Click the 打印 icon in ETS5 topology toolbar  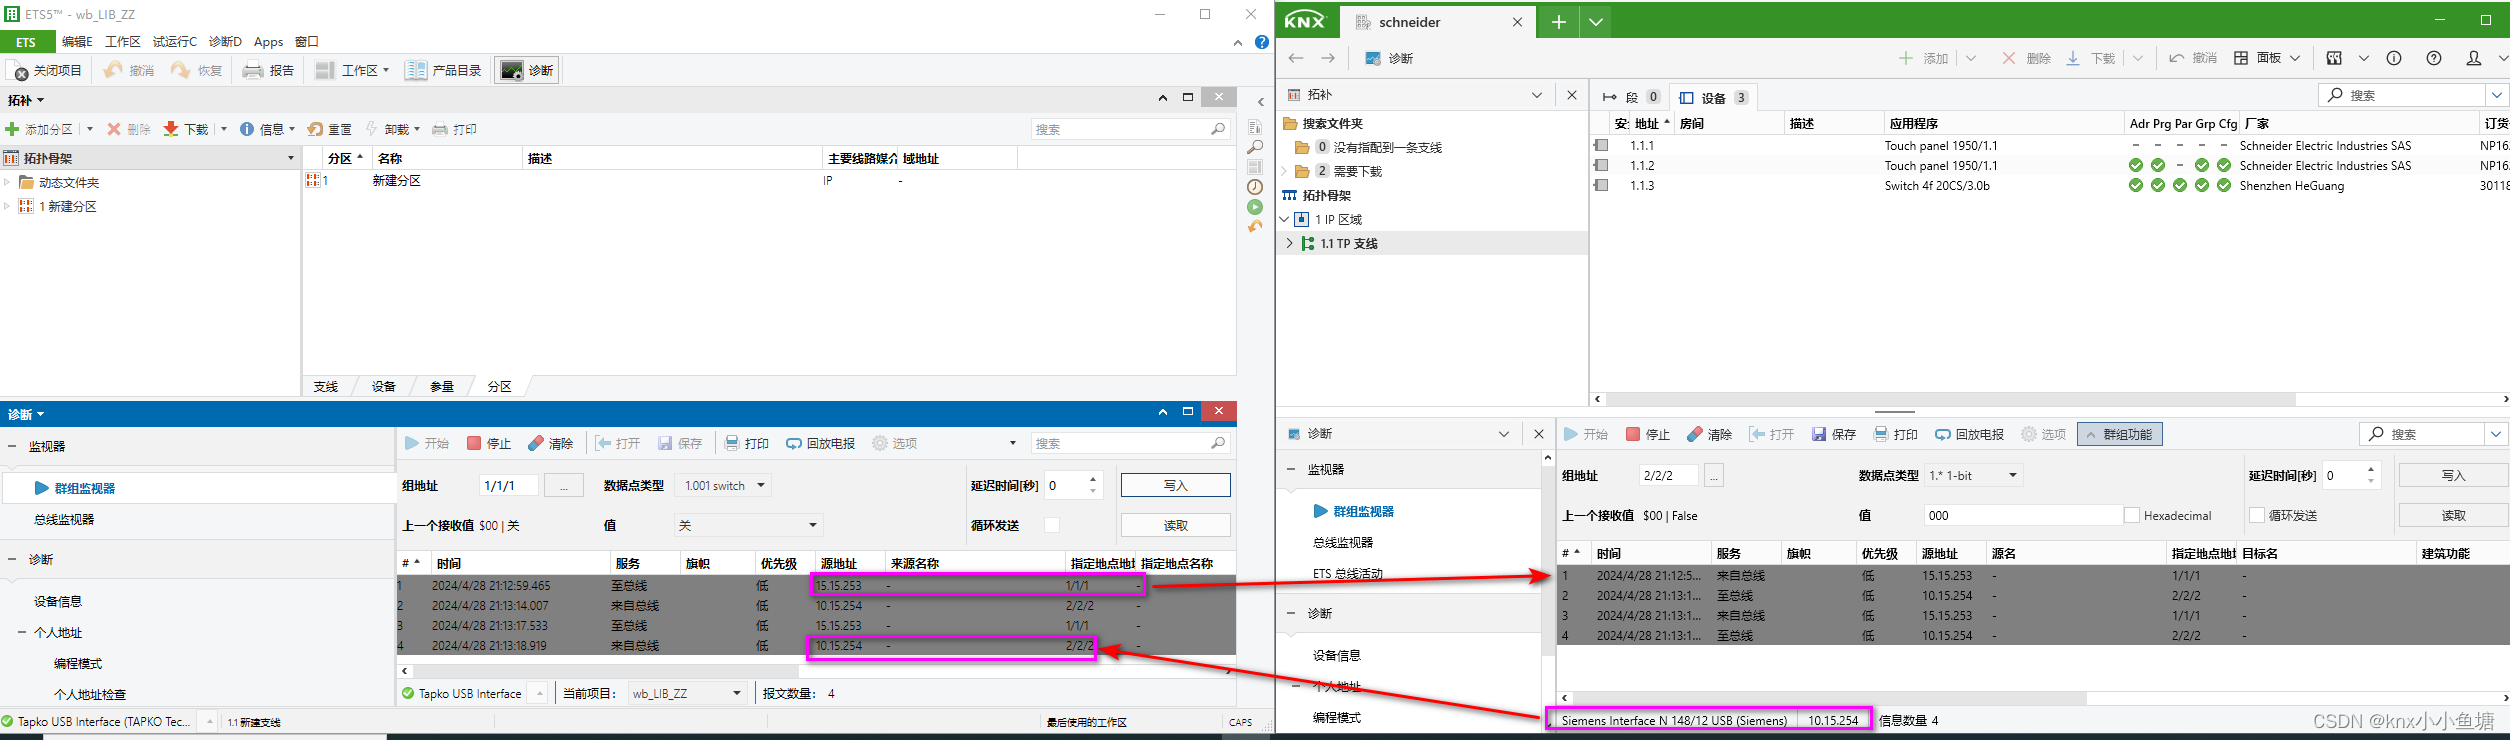[439, 129]
